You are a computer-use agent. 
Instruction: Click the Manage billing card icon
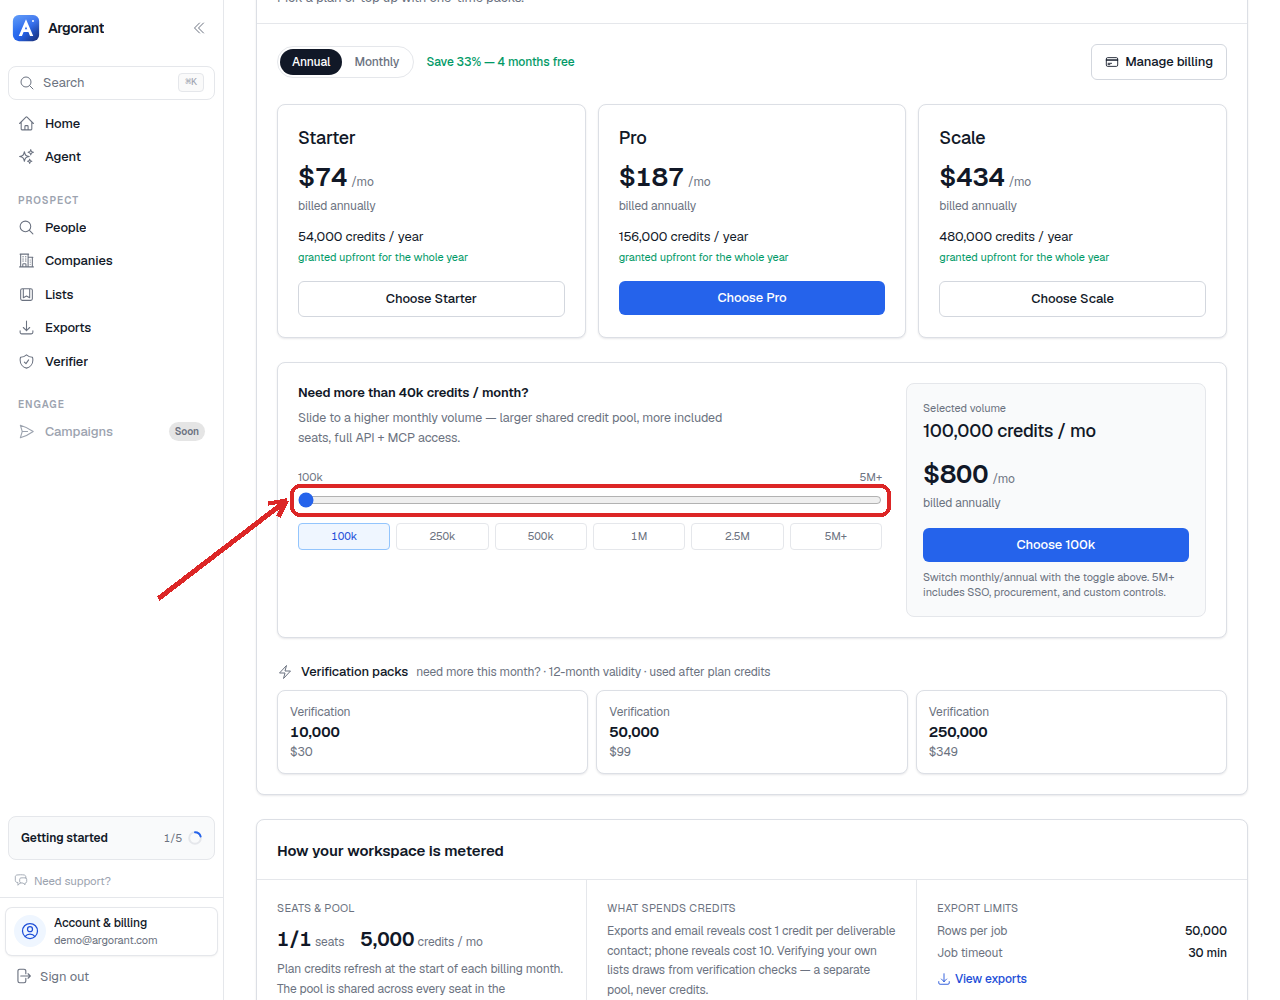coord(1112,62)
